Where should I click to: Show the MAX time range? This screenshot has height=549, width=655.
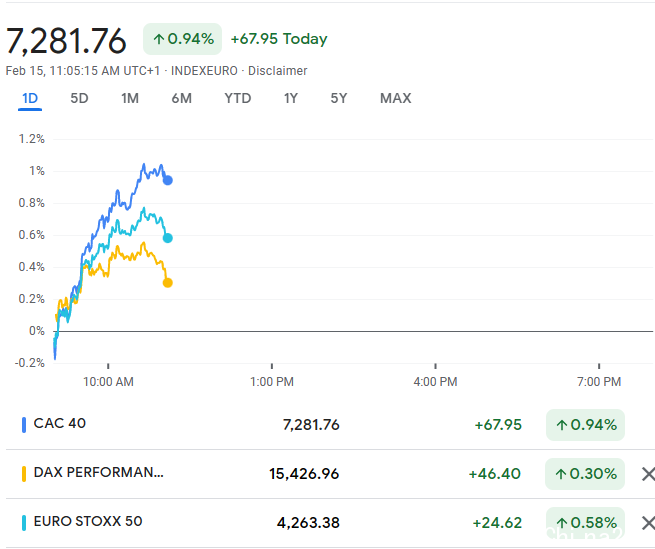pyautogui.click(x=396, y=99)
